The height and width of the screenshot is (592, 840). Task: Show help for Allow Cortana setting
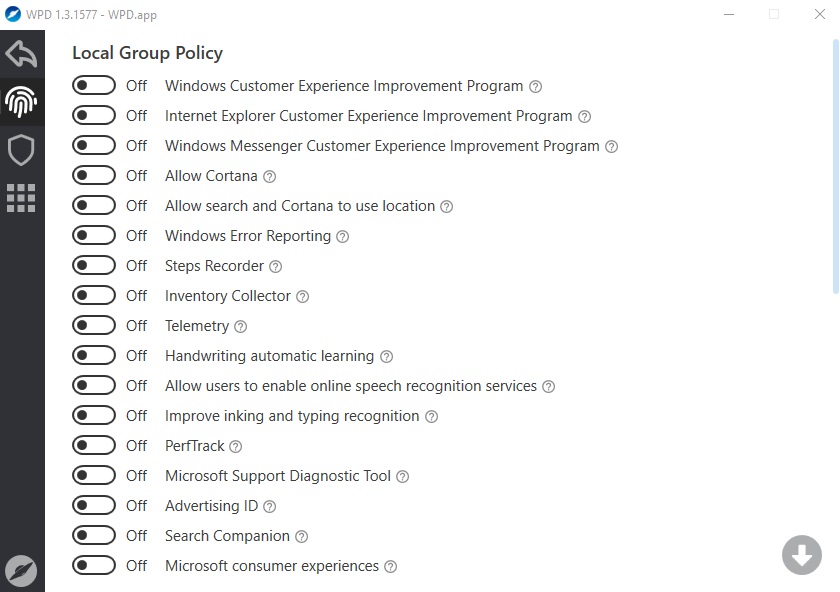(x=269, y=176)
